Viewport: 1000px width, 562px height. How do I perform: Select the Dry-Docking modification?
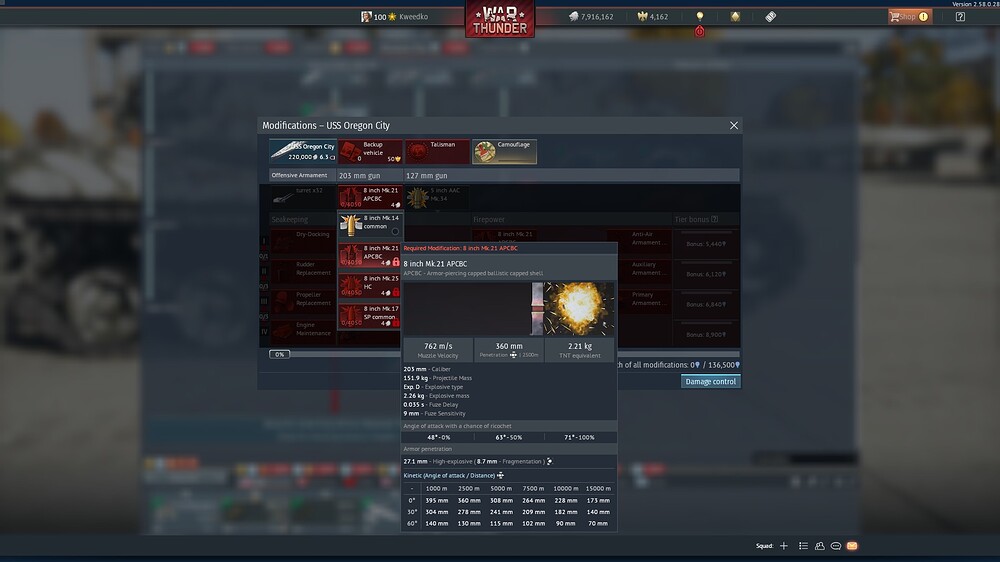[x=303, y=242]
